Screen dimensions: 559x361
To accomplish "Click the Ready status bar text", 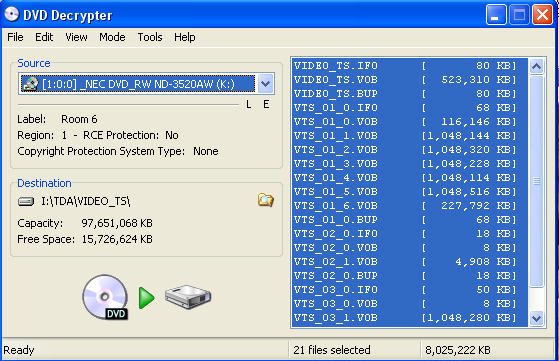I will click(19, 350).
